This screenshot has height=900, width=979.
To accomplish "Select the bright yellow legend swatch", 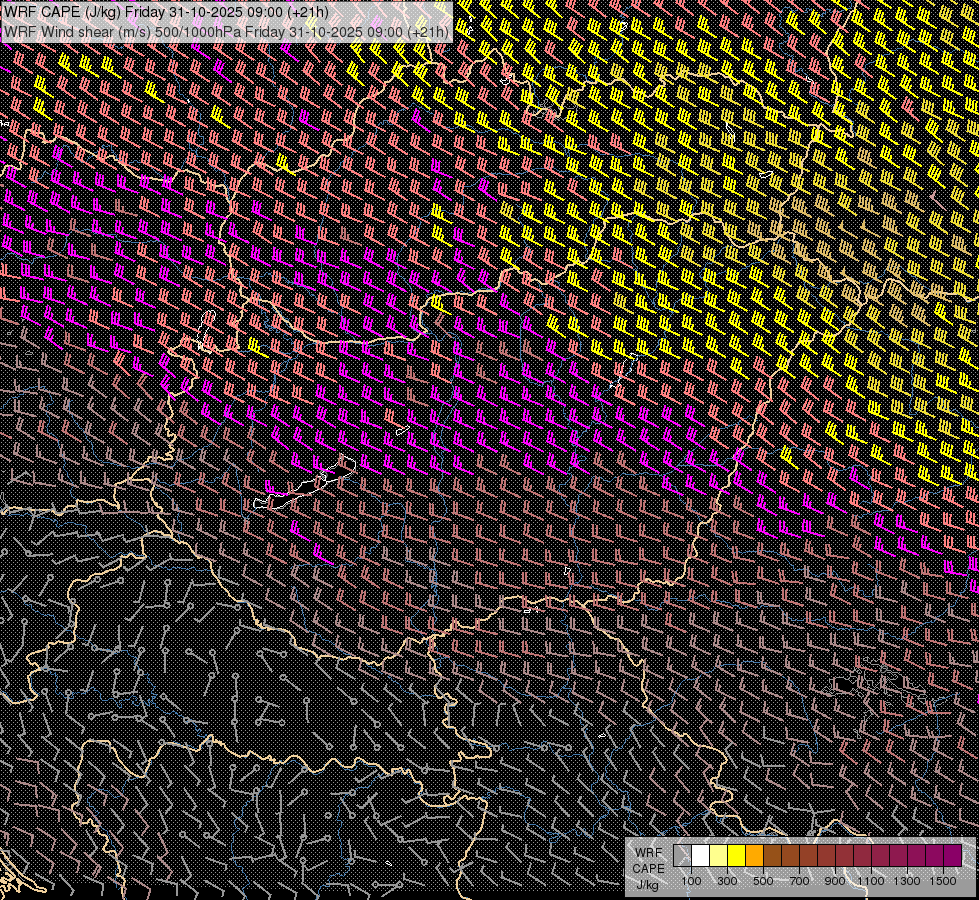I will pyautogui.click(x=737, y=856).
